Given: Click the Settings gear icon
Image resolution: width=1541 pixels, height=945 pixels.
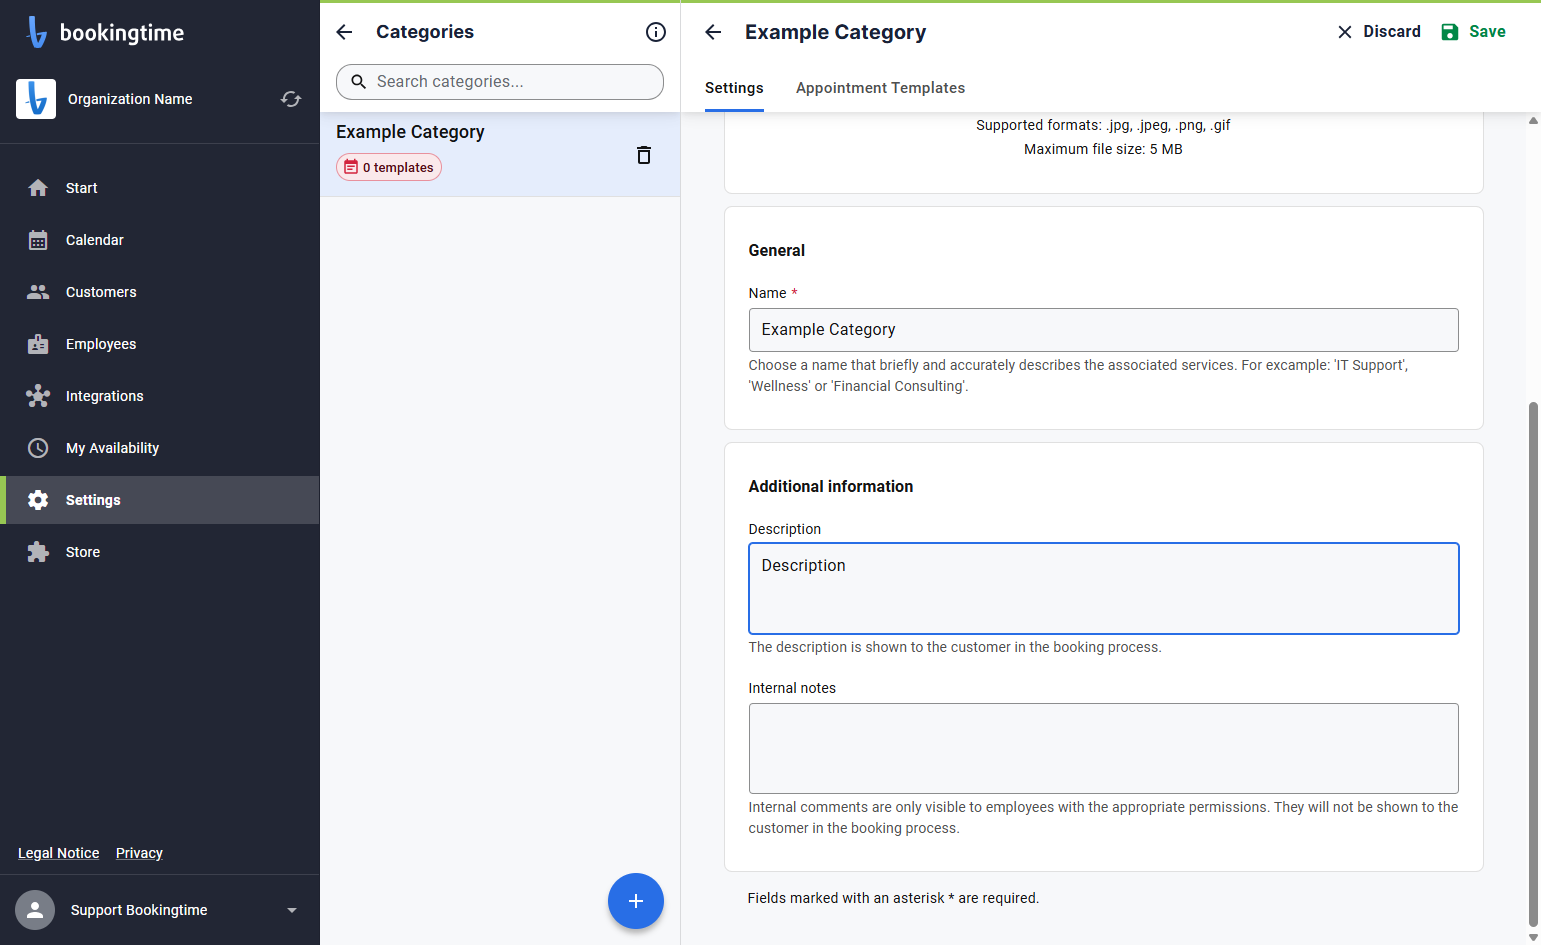Looking at the screenshot, I should pos(38,500).
